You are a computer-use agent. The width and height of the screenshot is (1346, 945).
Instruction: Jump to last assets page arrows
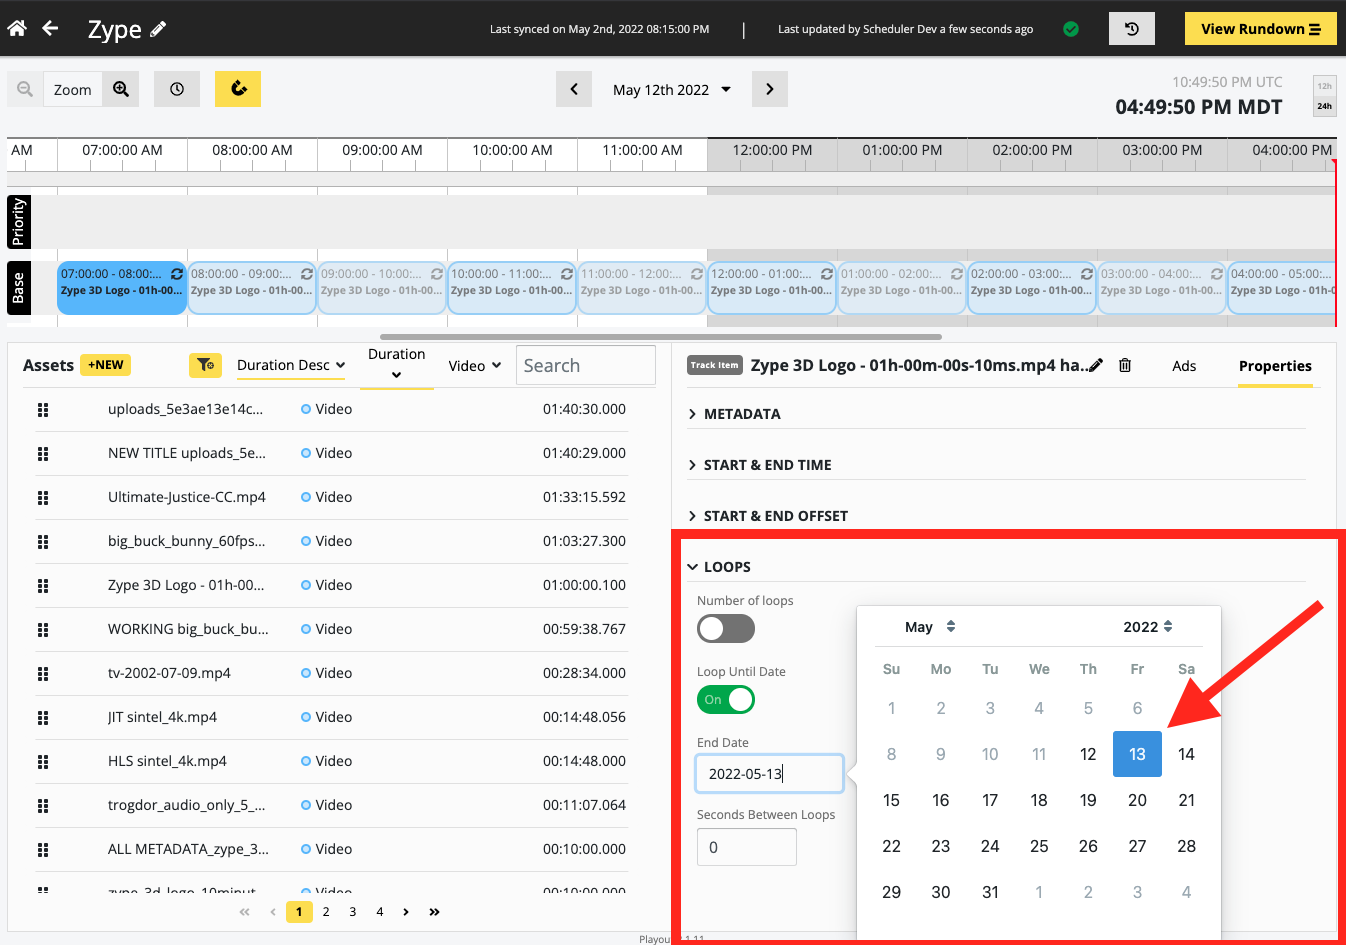(434, 912)
